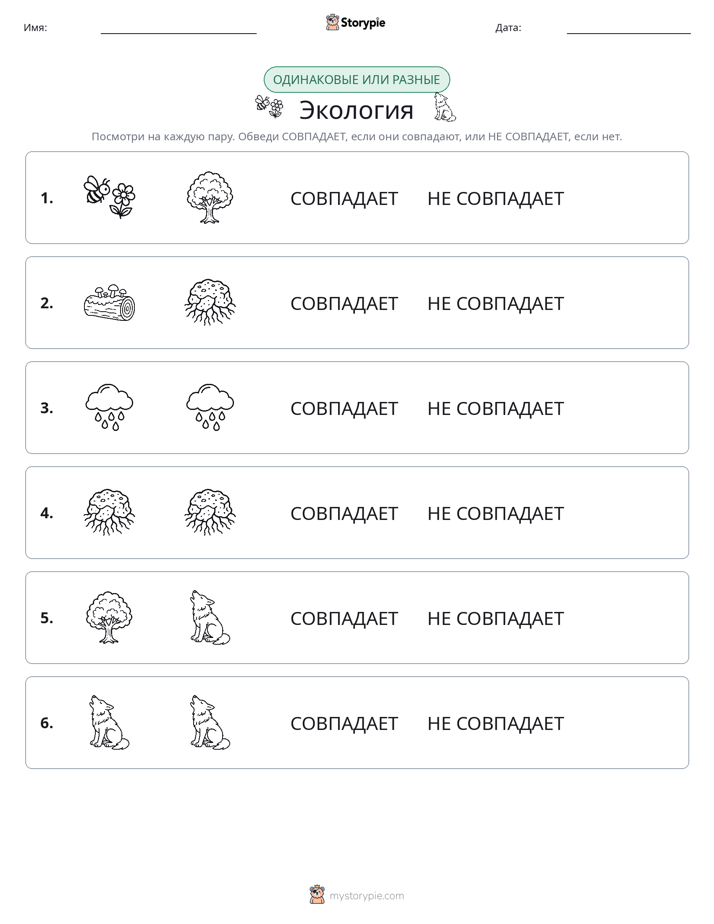Click the Дата date input line

tap(629, 28)
